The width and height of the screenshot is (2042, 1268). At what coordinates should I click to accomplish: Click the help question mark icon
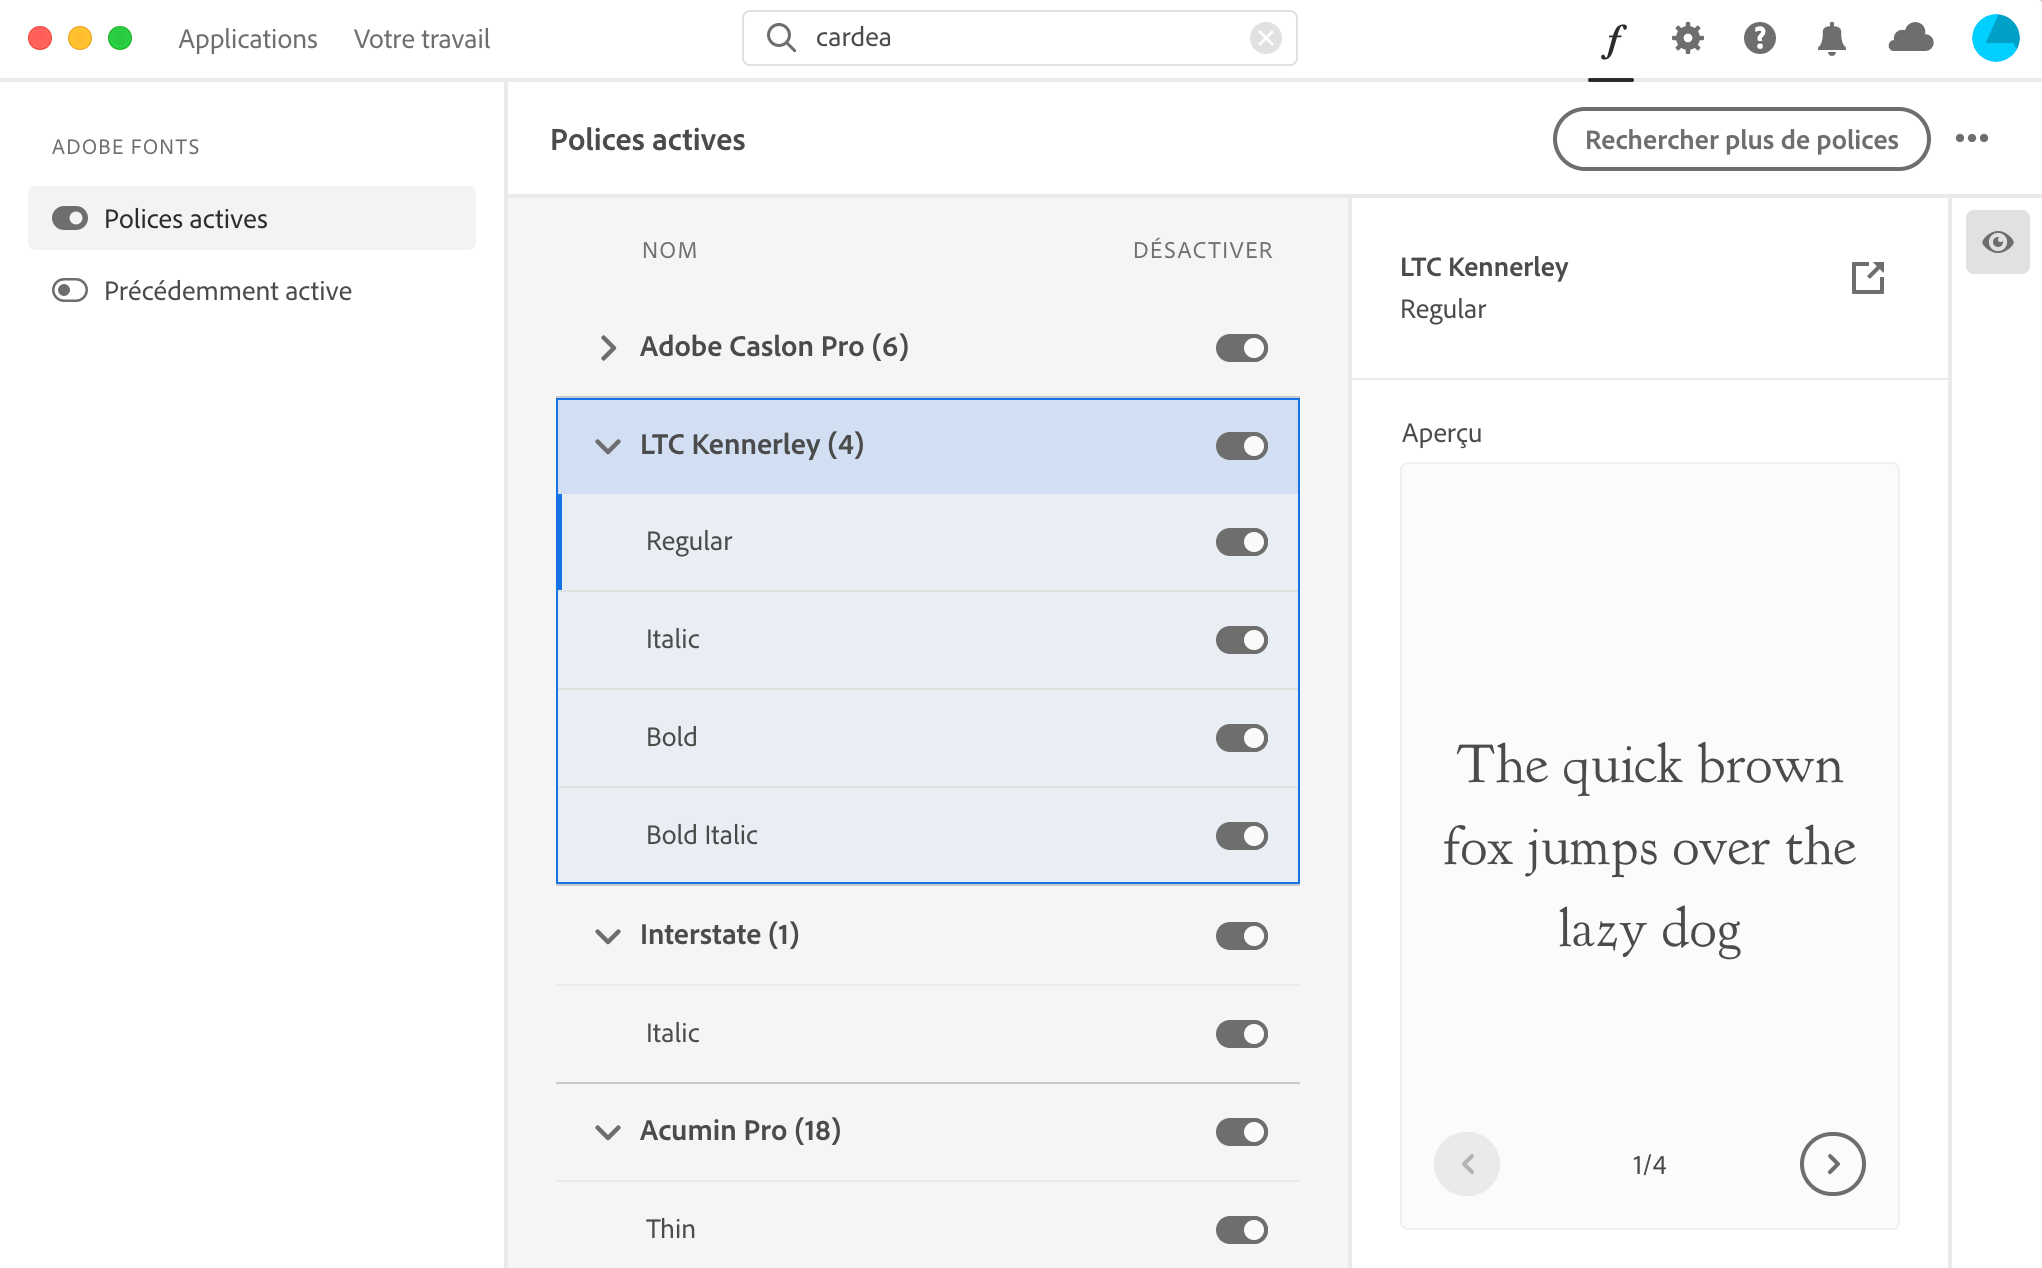[x=1759, y=39]
